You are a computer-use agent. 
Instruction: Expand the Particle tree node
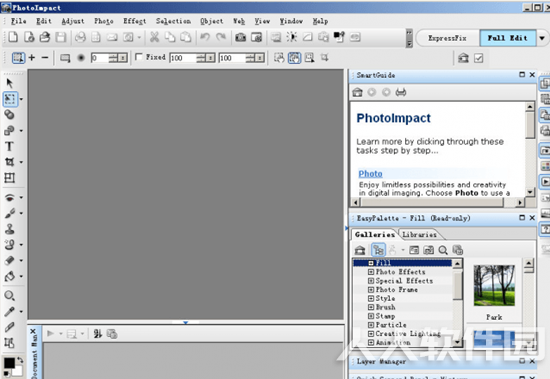coord(371,325)
